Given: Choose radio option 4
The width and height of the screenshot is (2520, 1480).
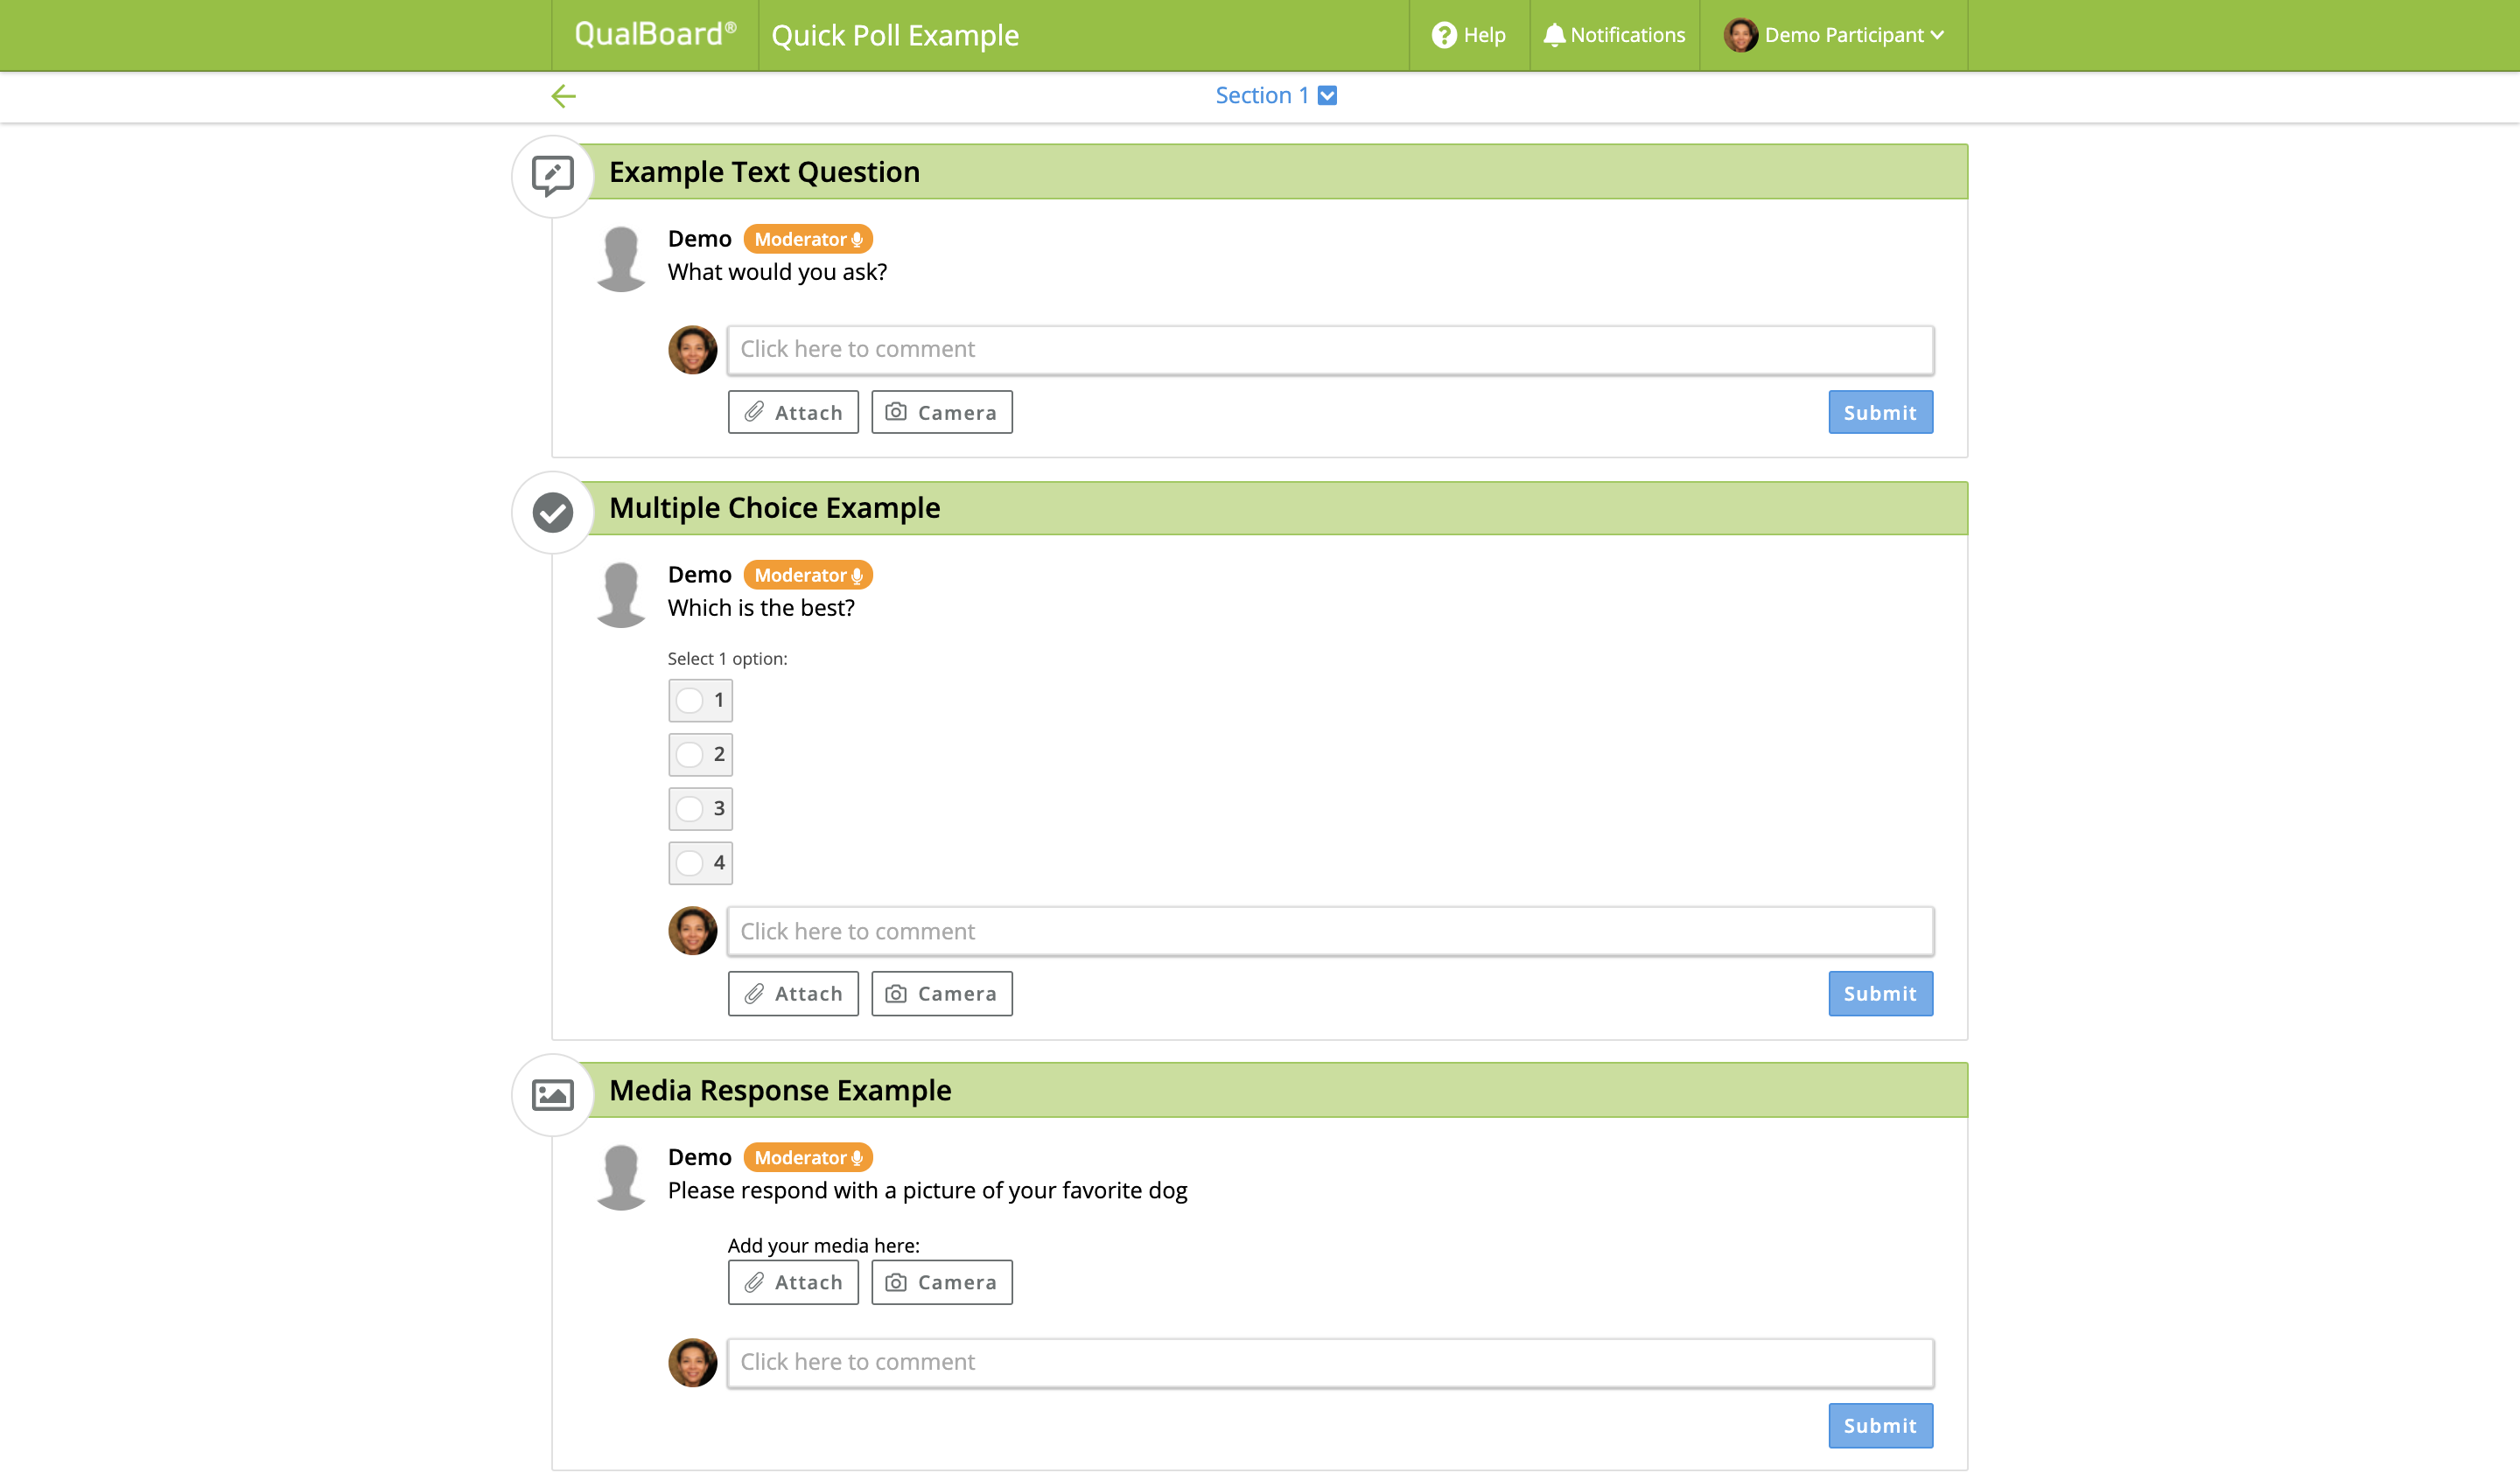Looking at the screenshot, I should (x=700, y=862).
